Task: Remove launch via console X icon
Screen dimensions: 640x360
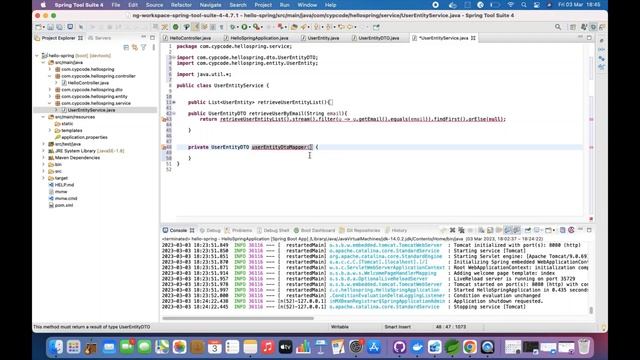Action: pos(452,230)
